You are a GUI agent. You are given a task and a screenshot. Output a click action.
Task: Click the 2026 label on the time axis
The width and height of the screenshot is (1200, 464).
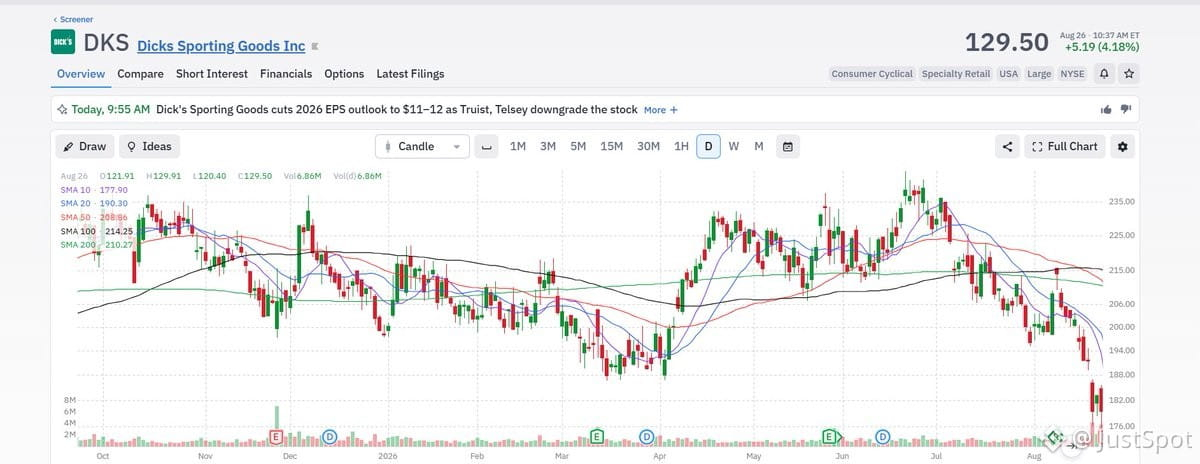(x=386, y=454)
